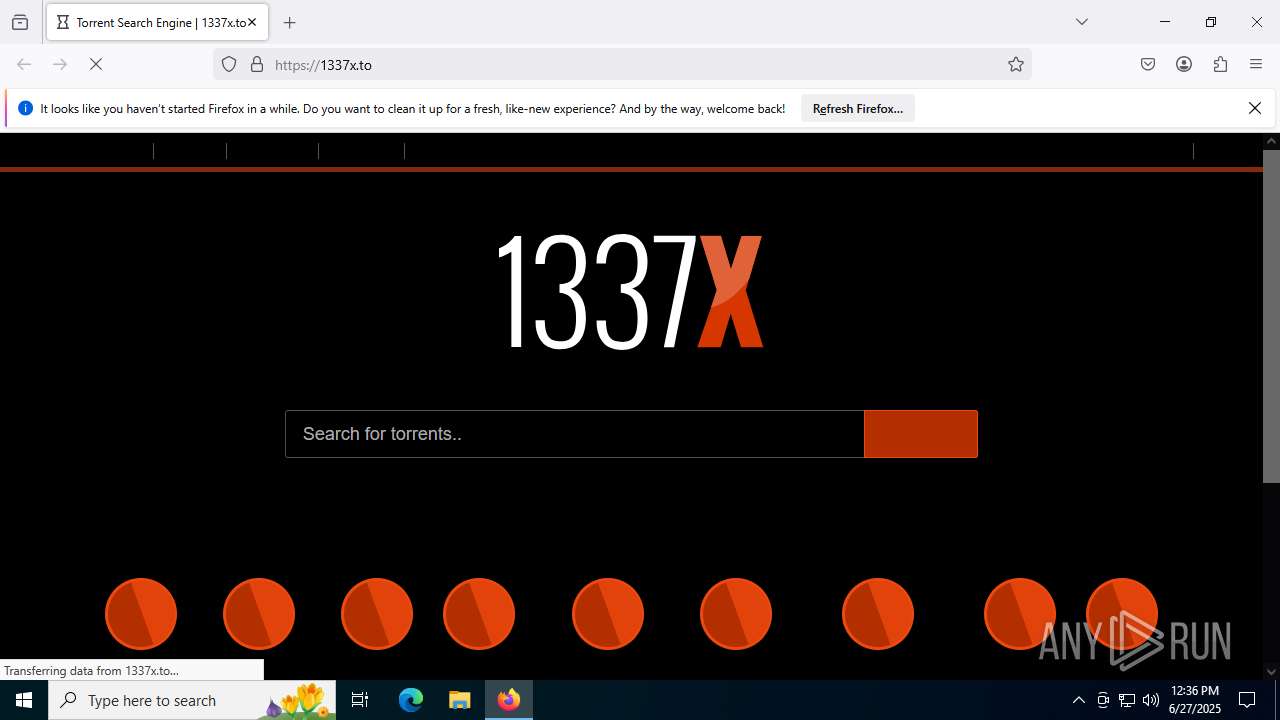The image size is (1280, 720).
Task: Open Firefox View recent browsing icon
Action: pos(20,22)
